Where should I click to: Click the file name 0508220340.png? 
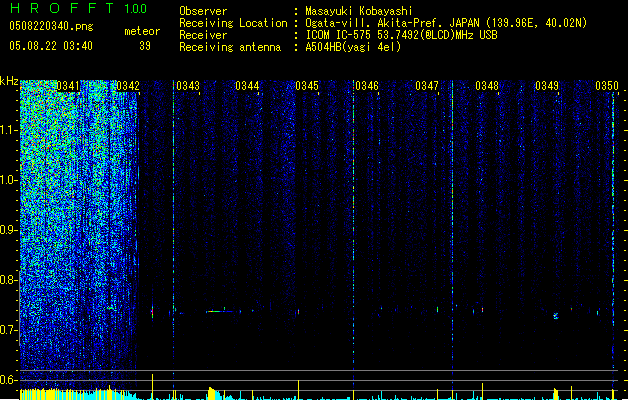tap(51, 26)
